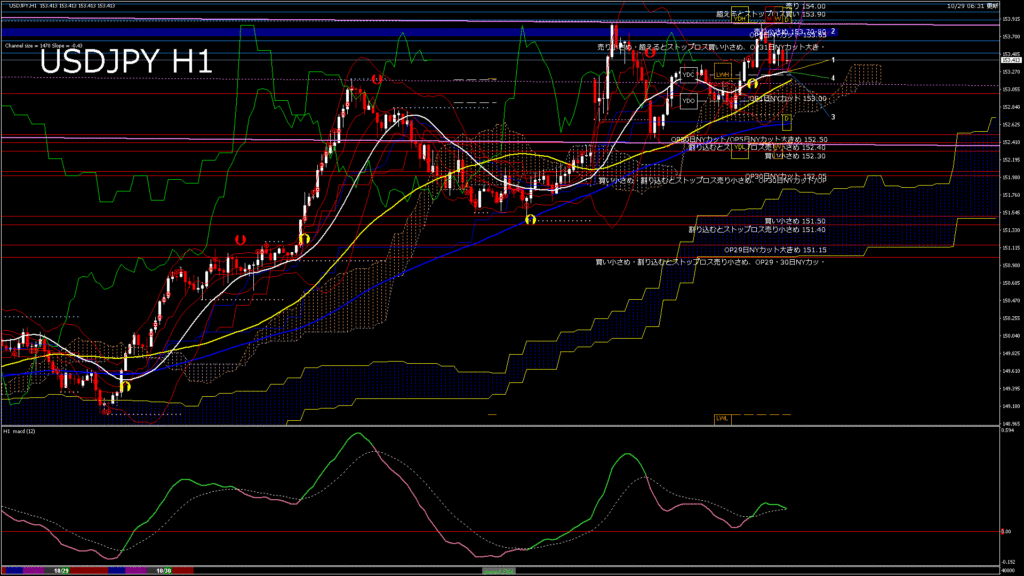The image size is (1024, 576).
Task: Click projection line label 4
Action: [833, 78]
